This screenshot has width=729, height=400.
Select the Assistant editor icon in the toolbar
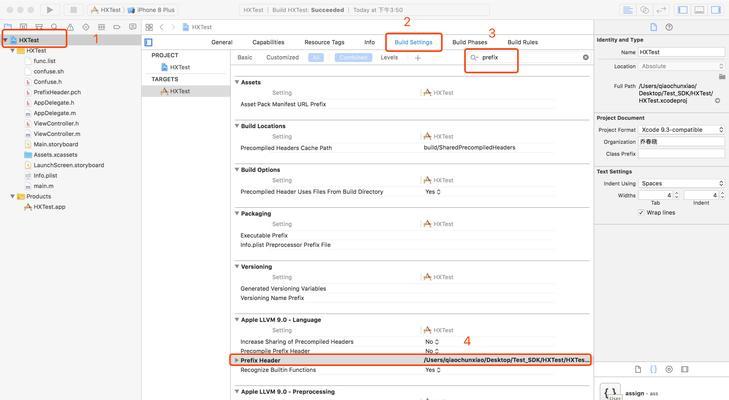click(644, 10)
